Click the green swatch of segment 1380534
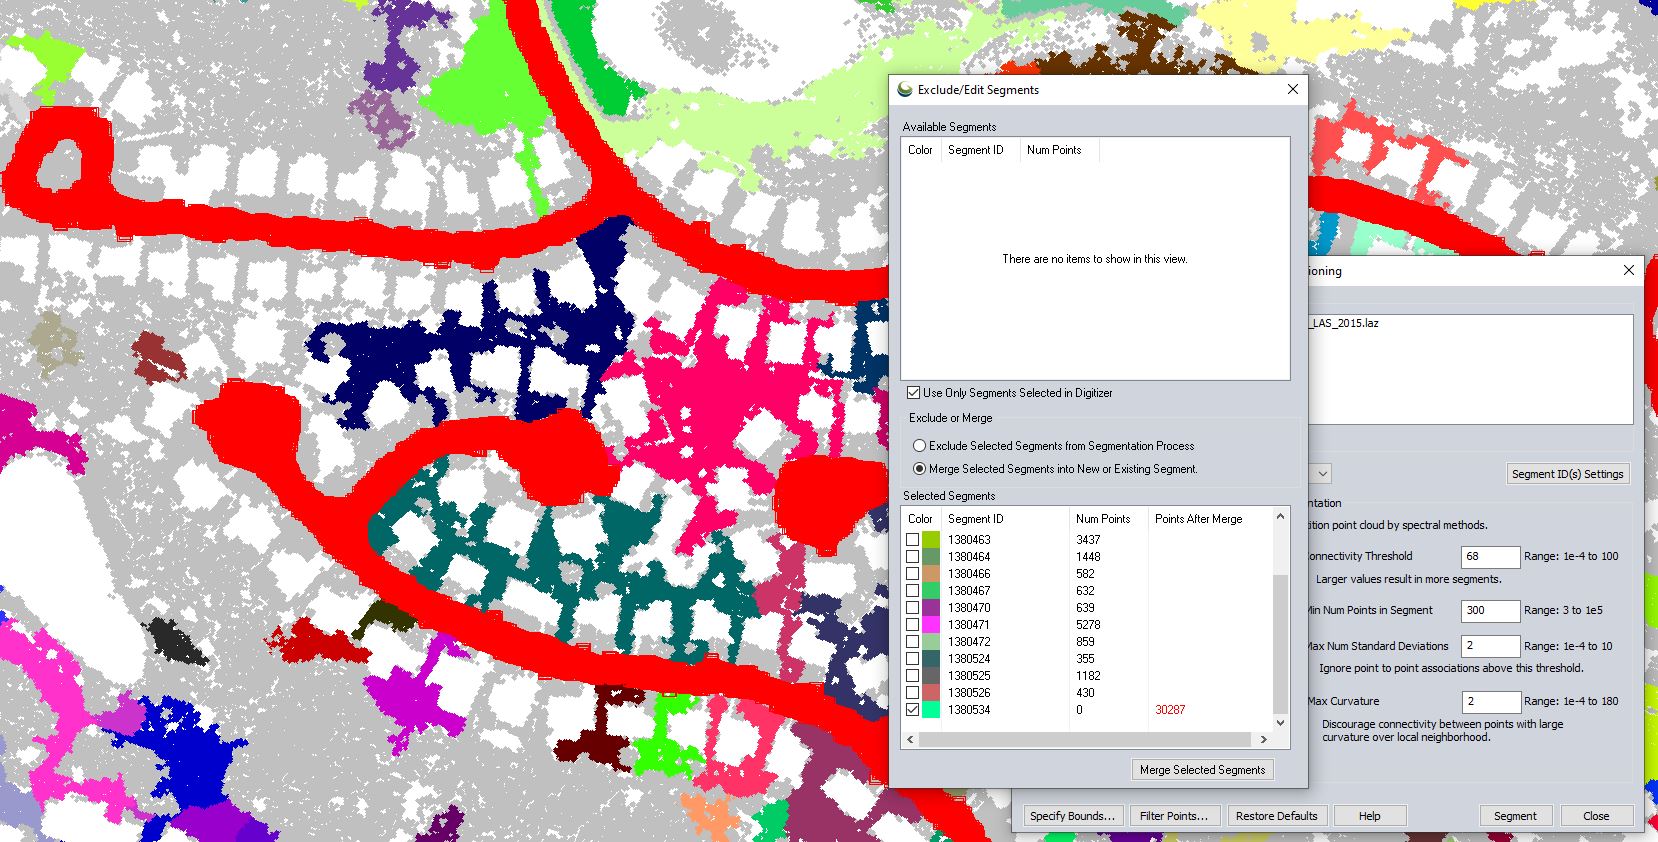 point(931,710)
